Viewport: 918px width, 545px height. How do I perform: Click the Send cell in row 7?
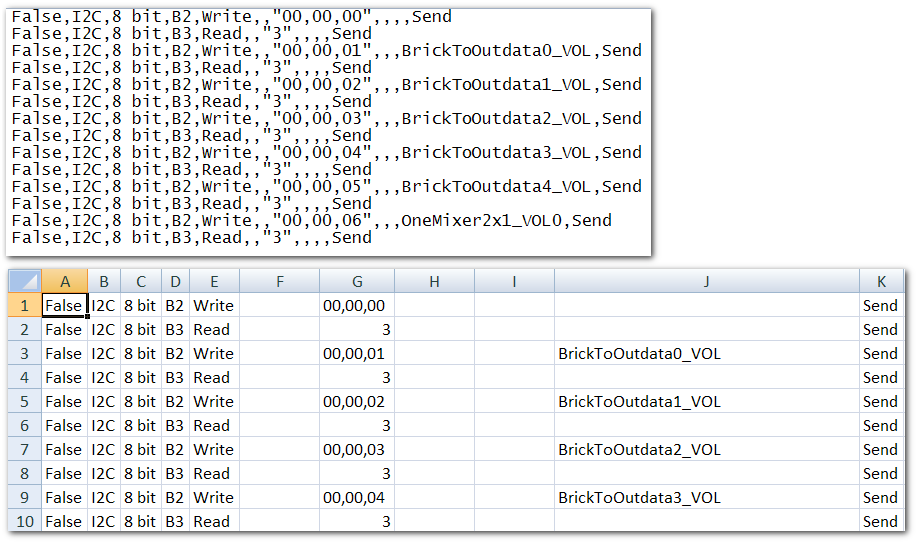pos(880,450)
